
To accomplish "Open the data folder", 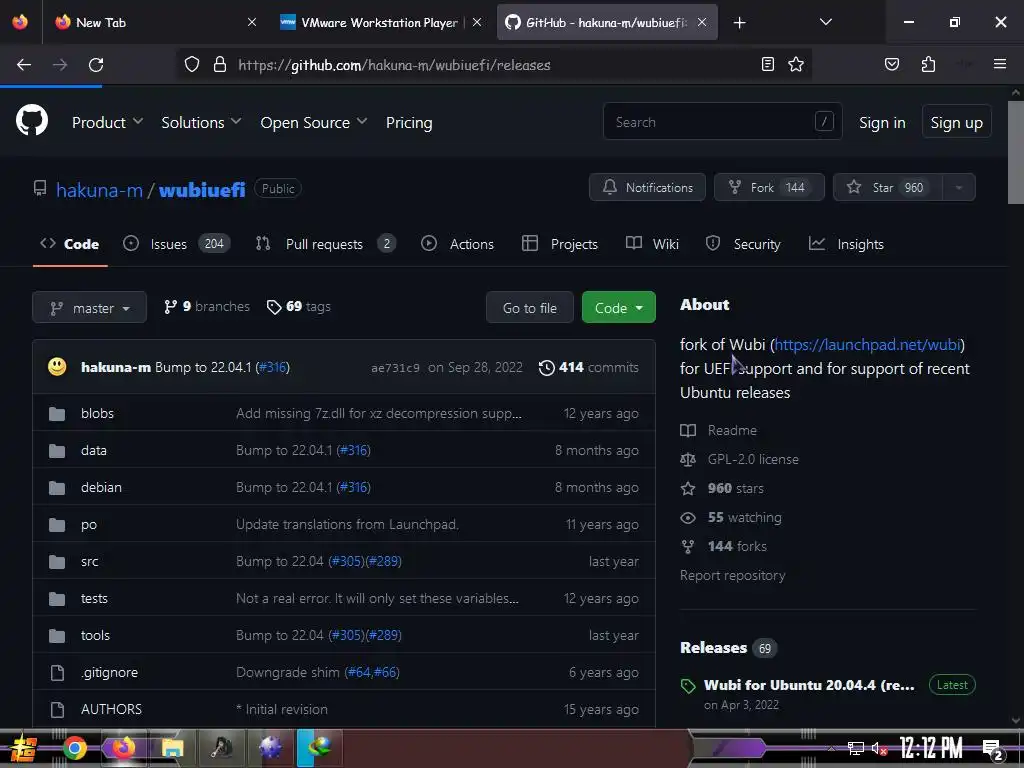I will point(93,450).
